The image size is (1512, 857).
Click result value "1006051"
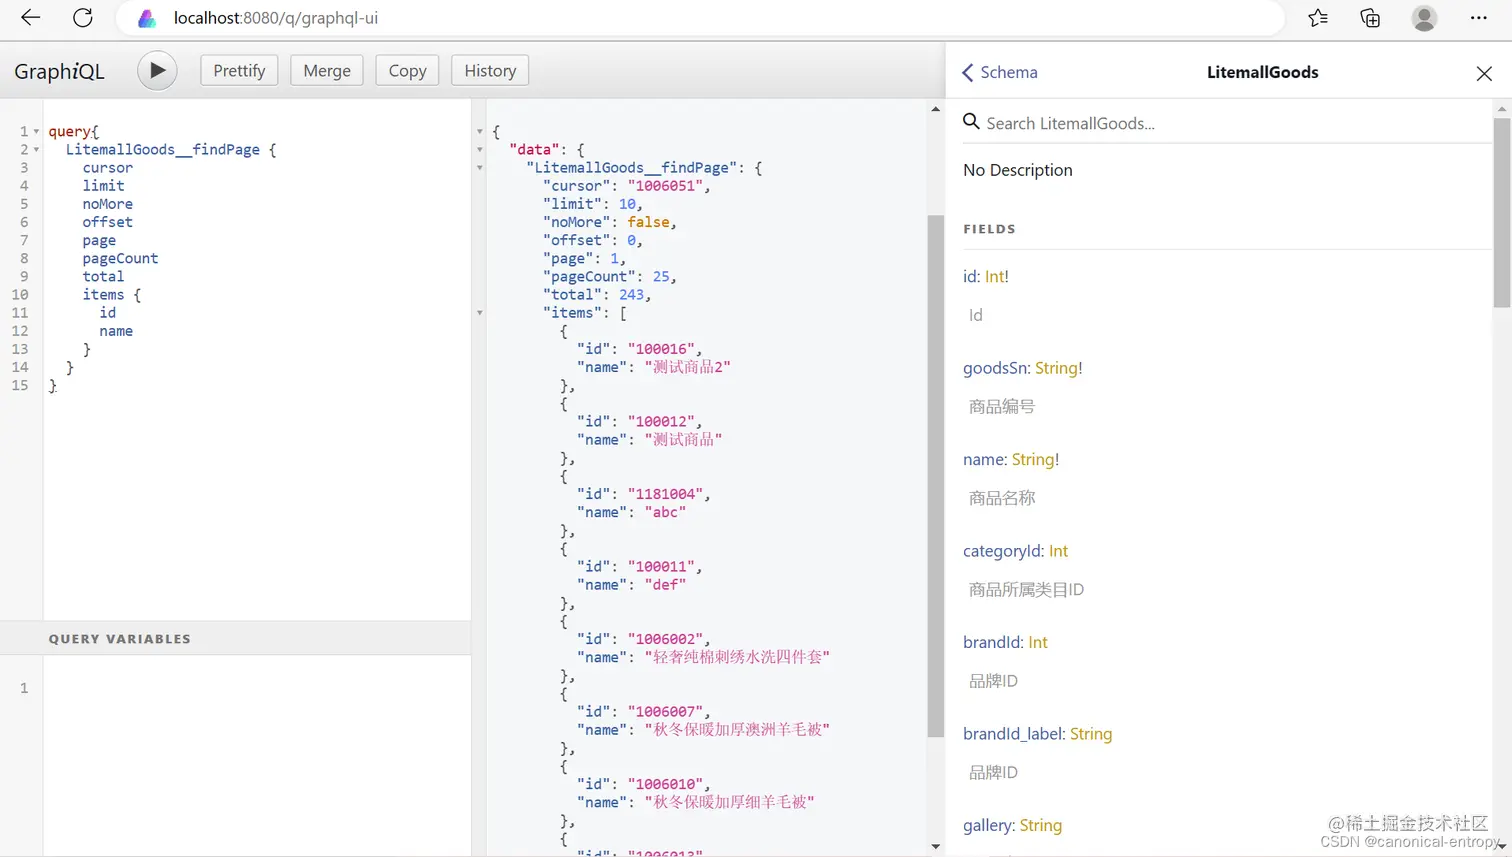tap(665, 186)
